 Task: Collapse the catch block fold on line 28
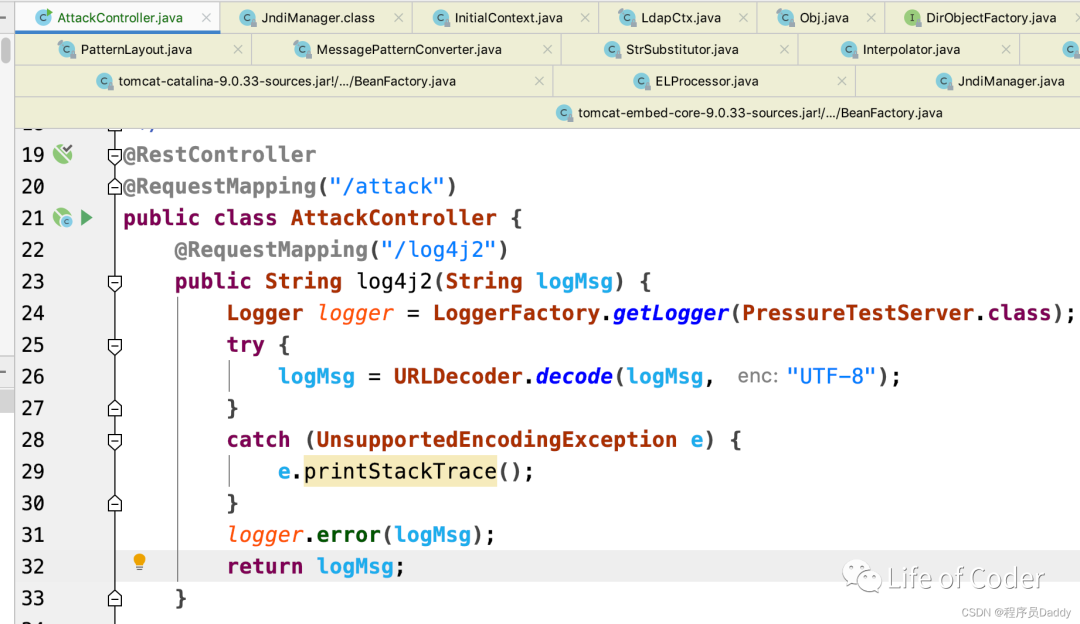pos(115,441)
